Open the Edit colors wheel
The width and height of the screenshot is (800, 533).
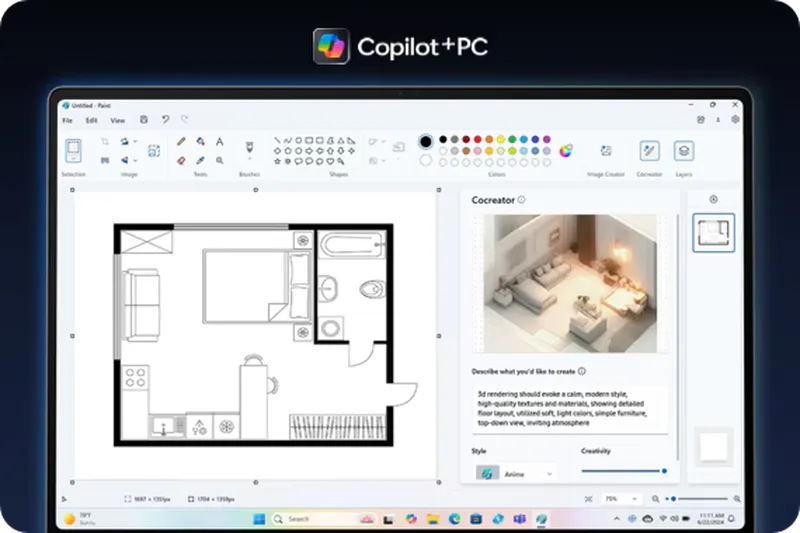[566, 151]
